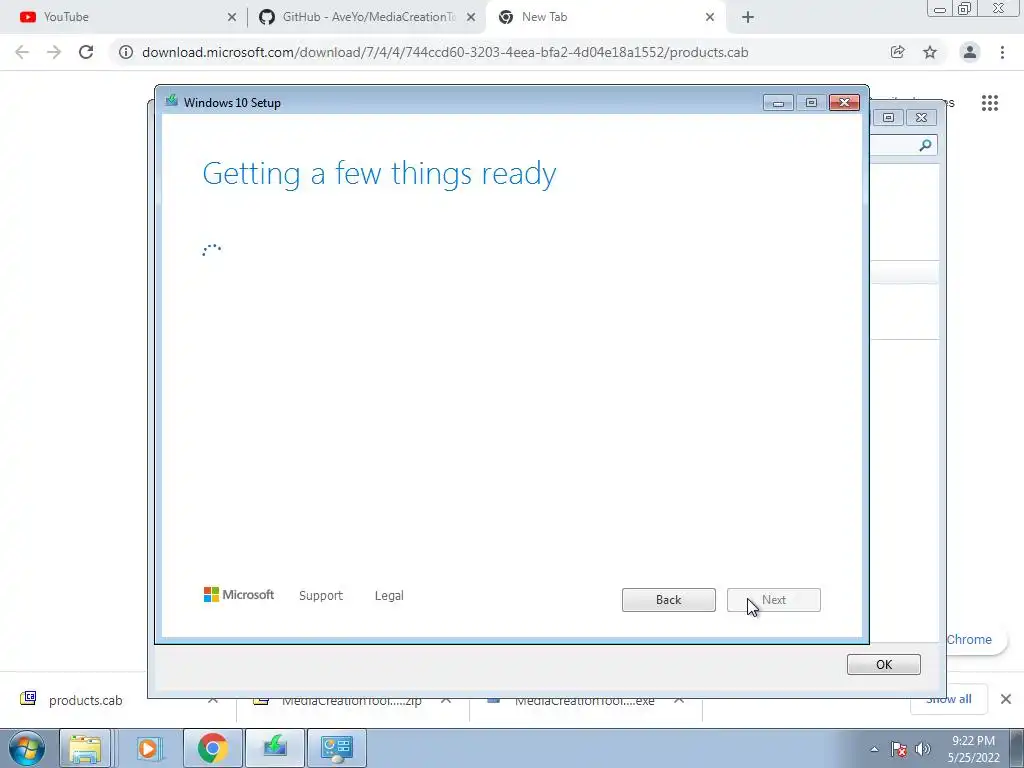Image resolution: width=1024 pixels, height=768 pixels.
Task: Close the YouTube tab
Action: click(x=232, y=18)
